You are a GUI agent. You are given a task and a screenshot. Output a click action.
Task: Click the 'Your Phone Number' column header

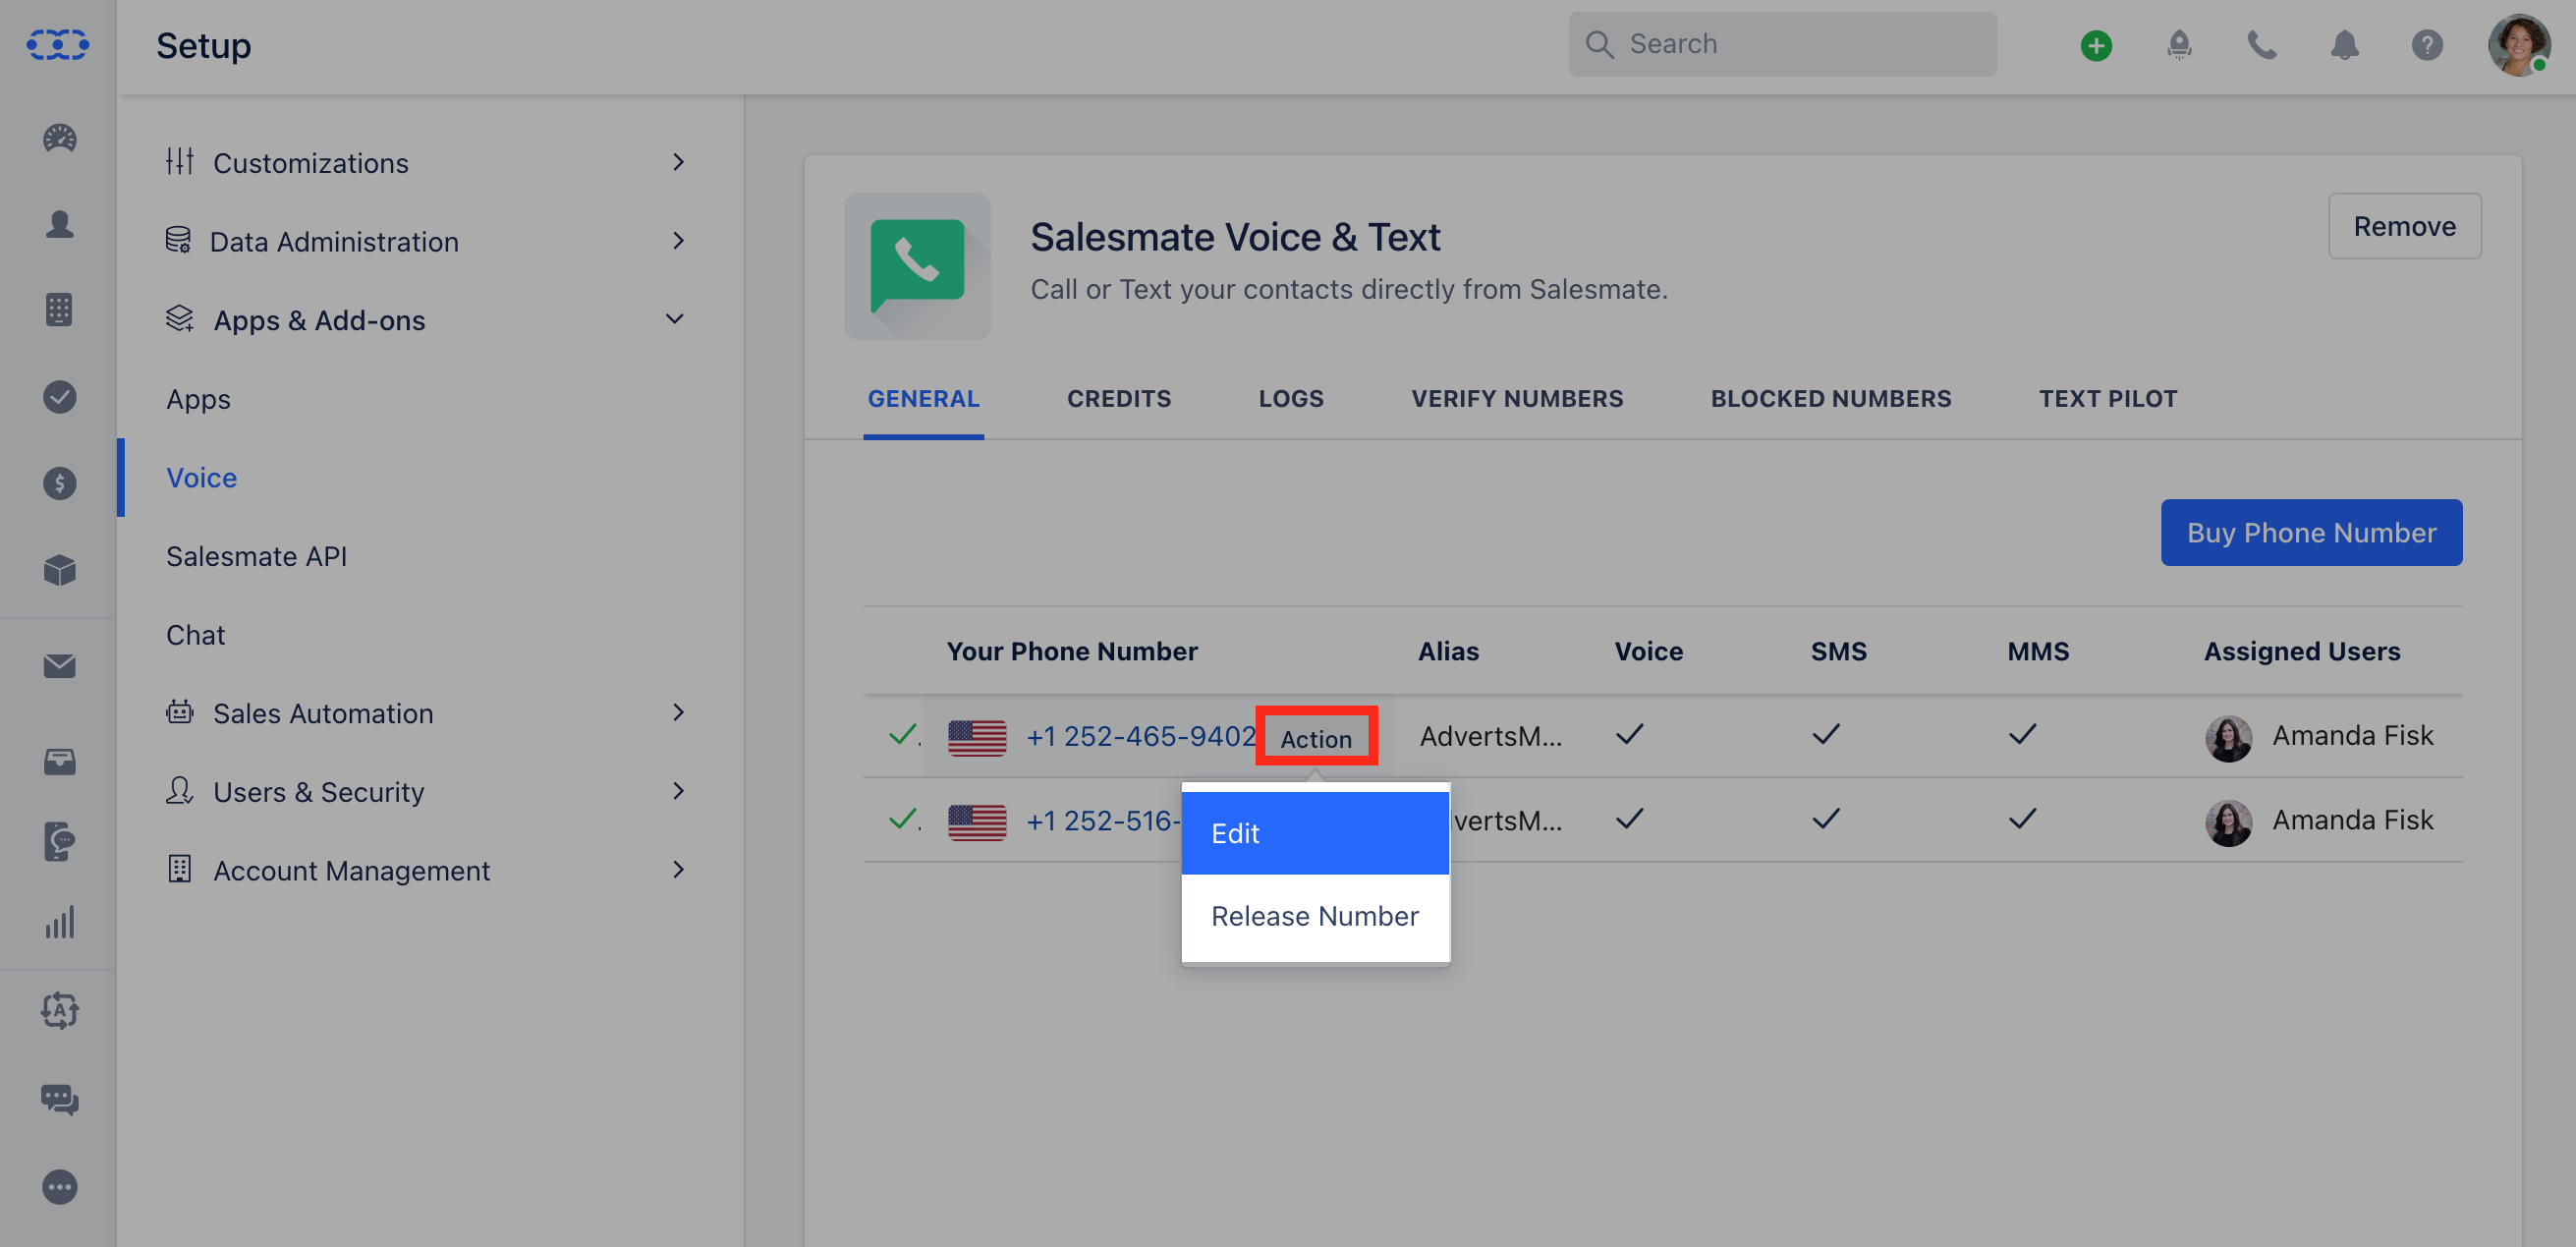click(x=1072, y=652)
